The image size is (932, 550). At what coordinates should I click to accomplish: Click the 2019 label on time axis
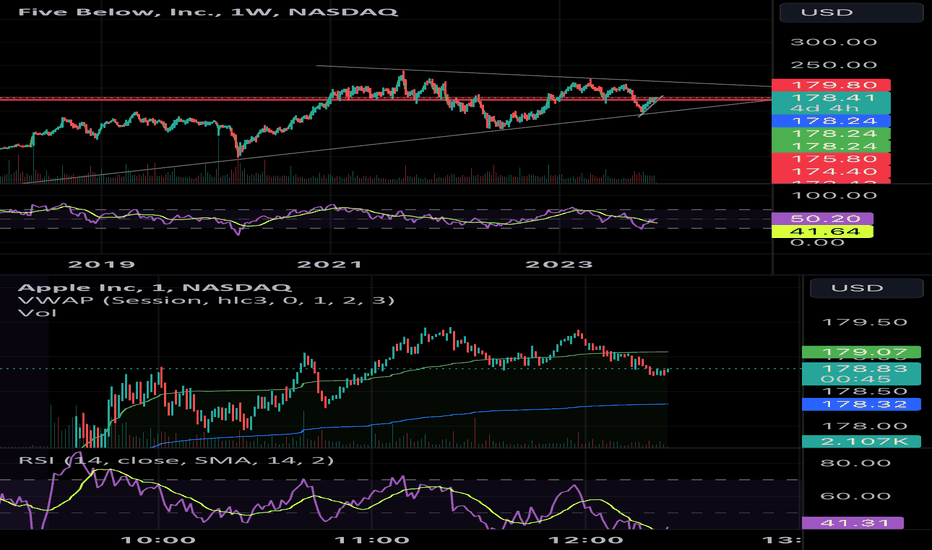(x=102, y=265)
